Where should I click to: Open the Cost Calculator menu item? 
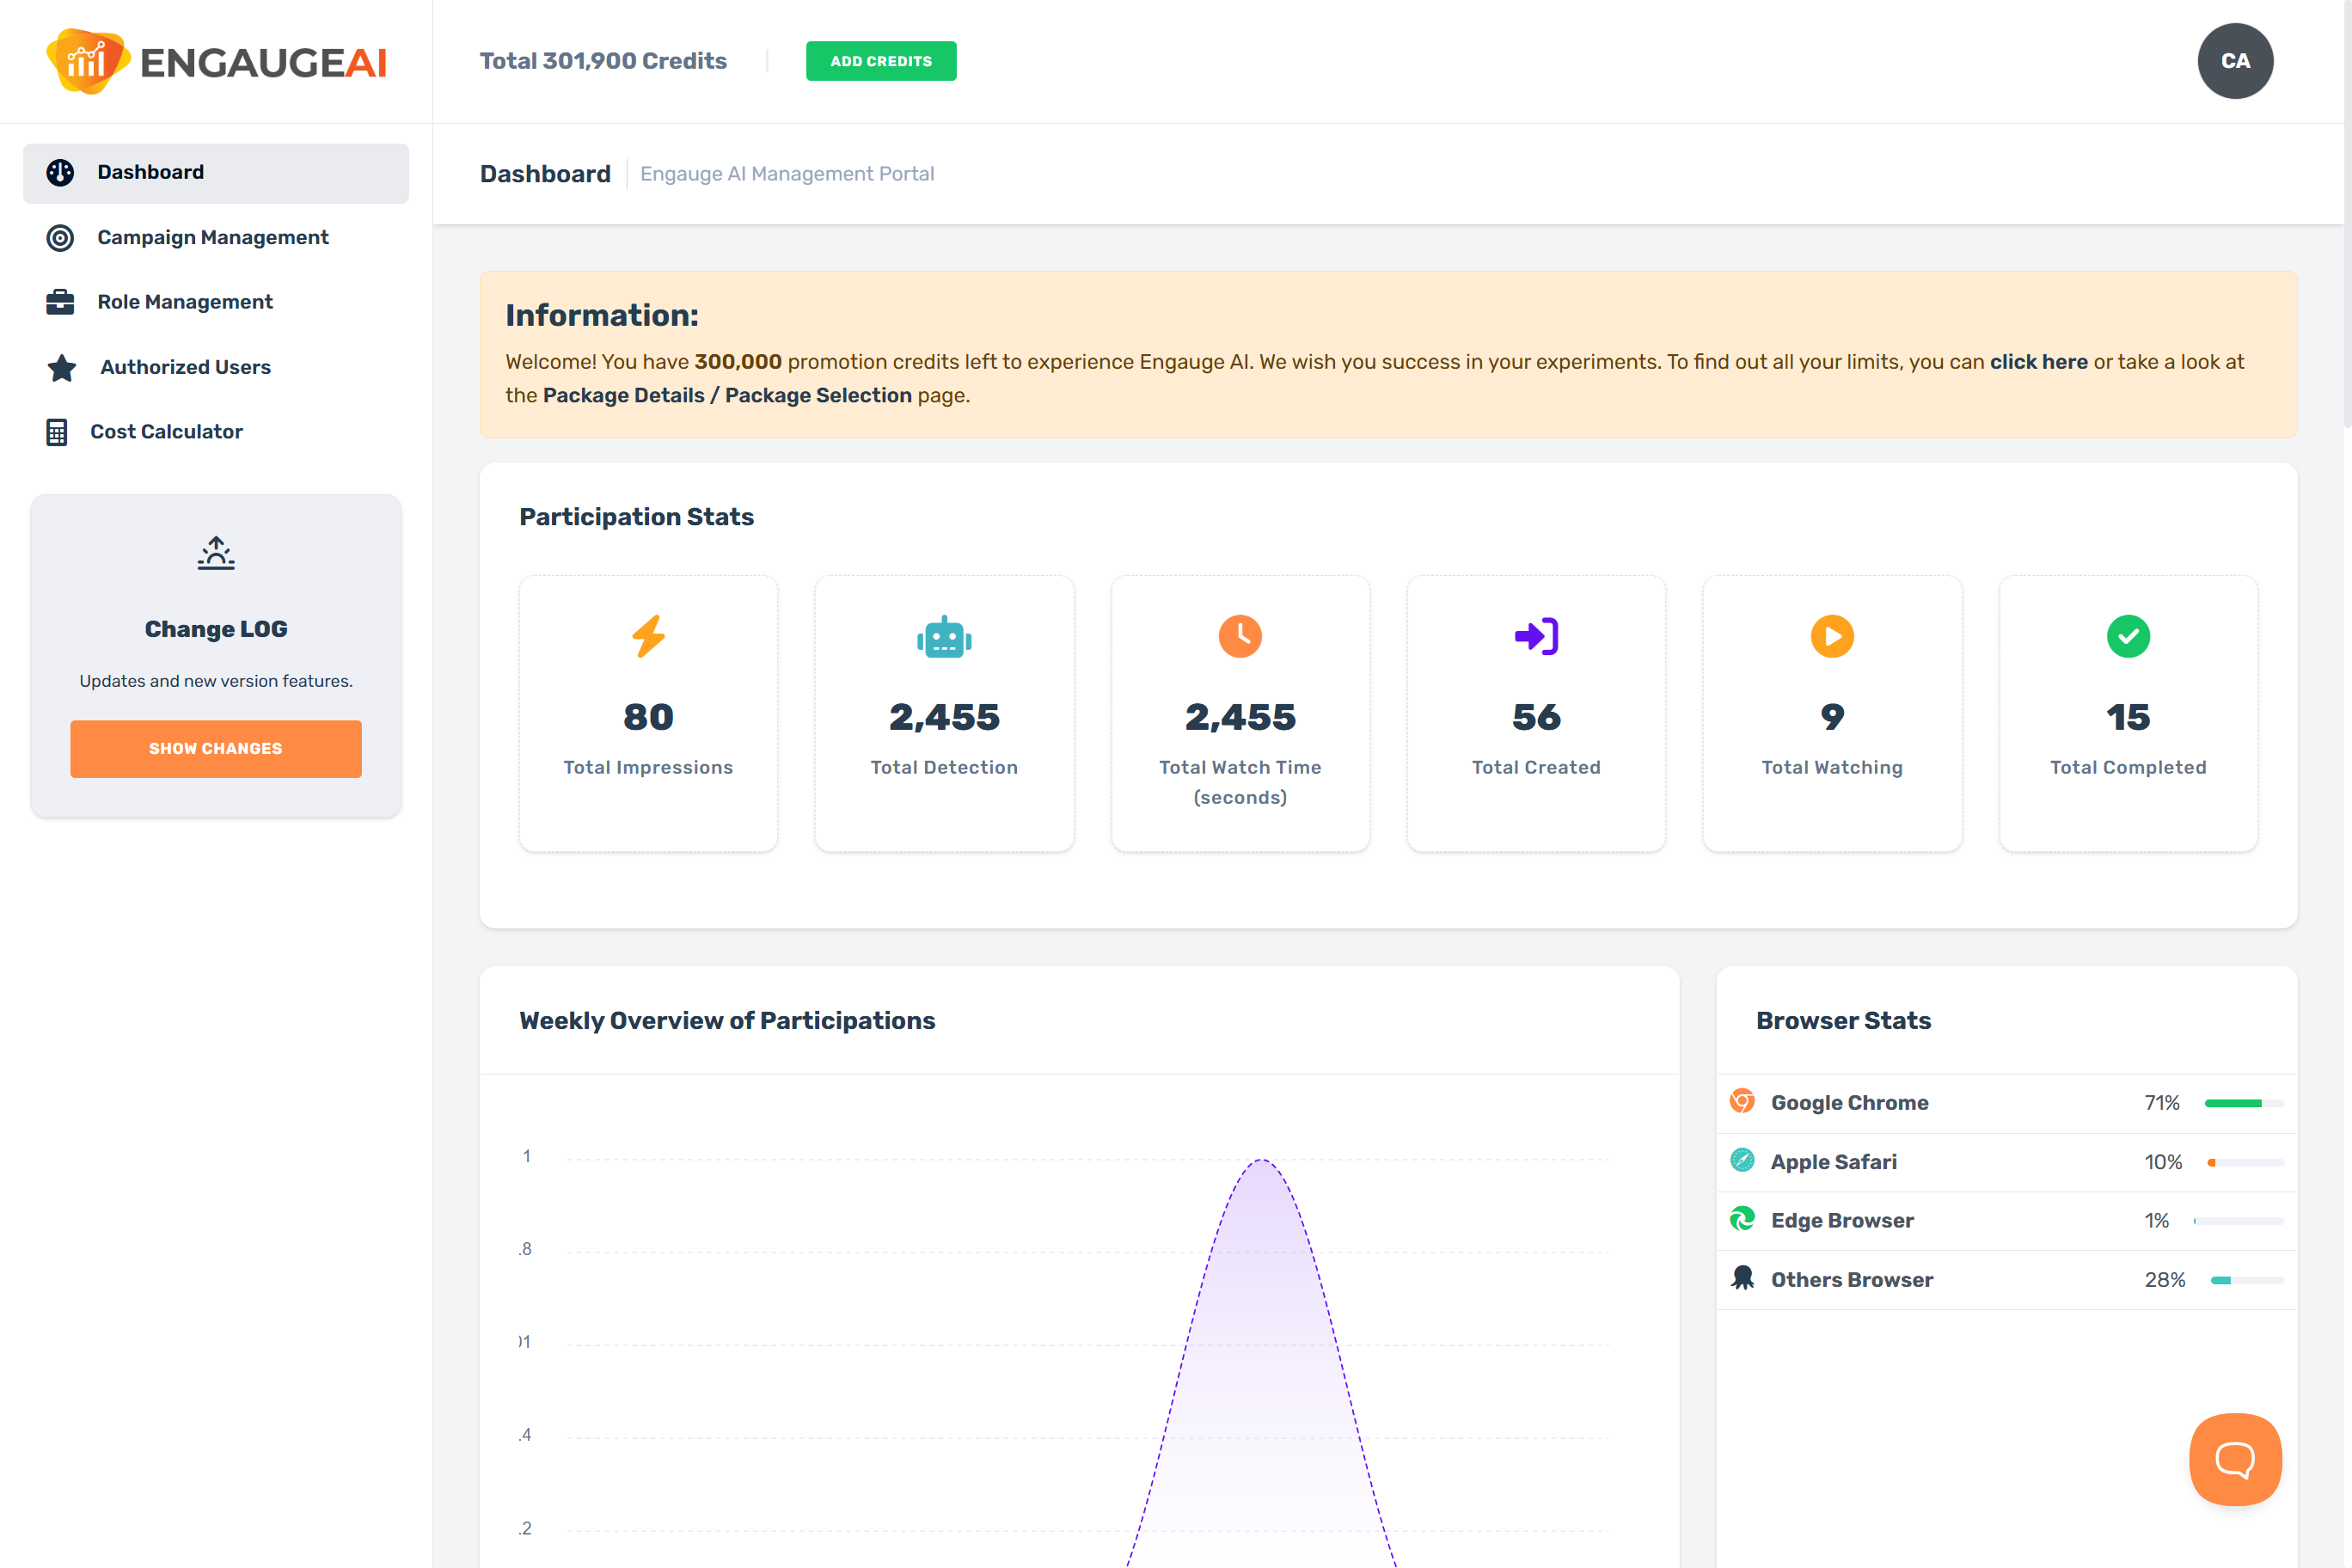point(166,432)
